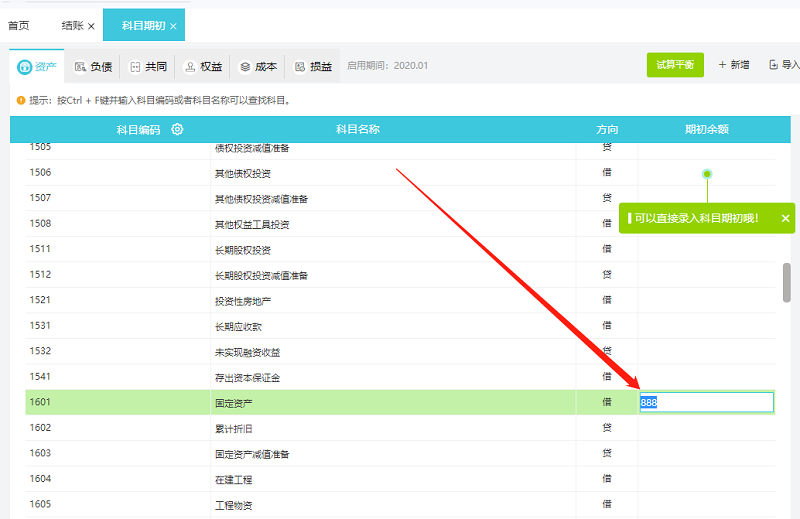Click the 期初余额 input field with 888
This screenshot has height=519, width=800.
point(706,402)
